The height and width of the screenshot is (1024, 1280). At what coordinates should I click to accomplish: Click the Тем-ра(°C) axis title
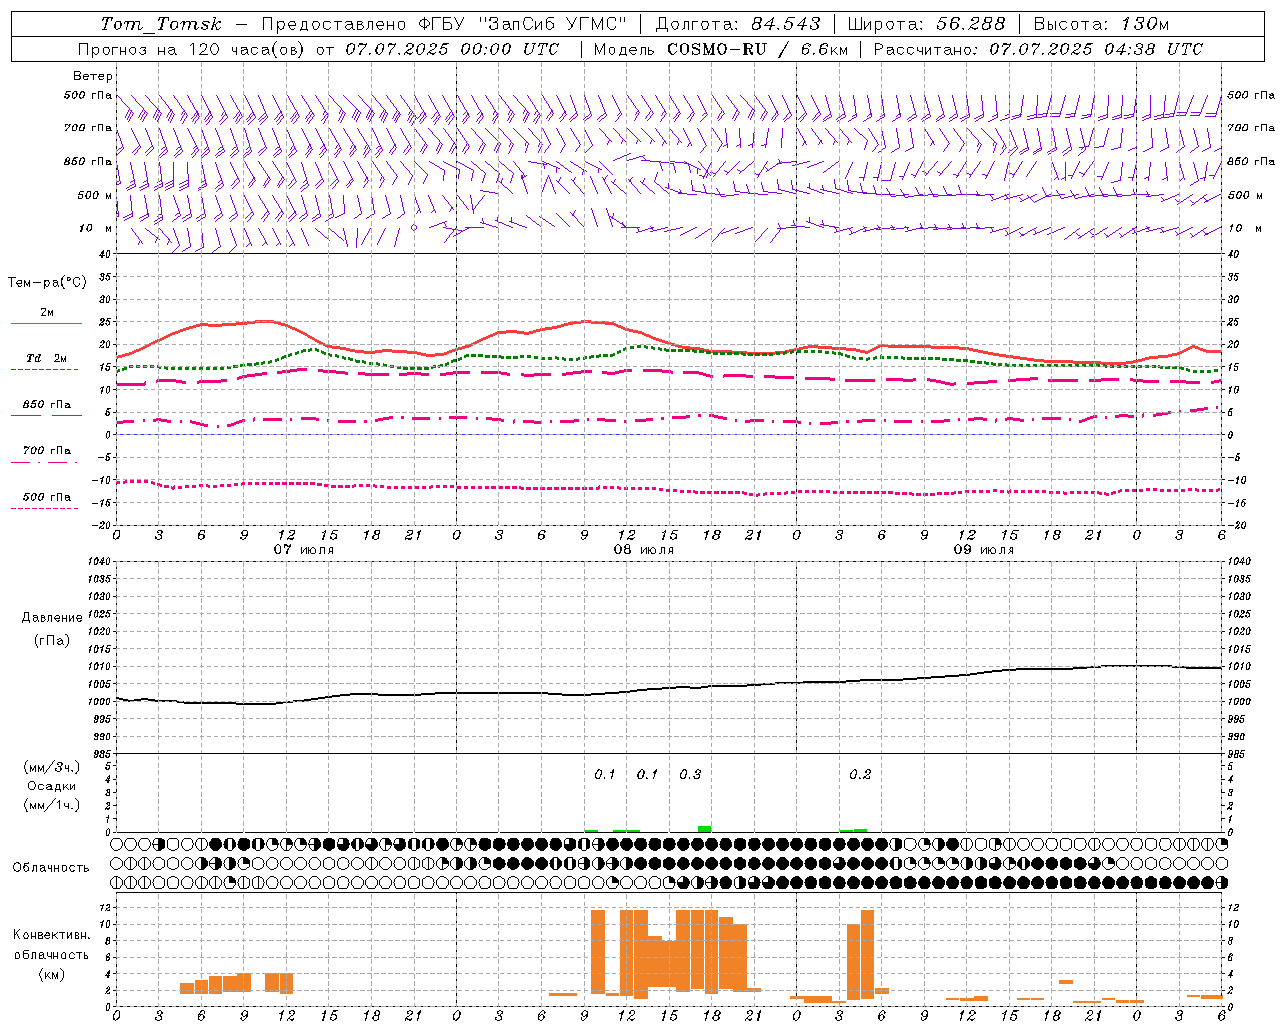click(47, 283)
